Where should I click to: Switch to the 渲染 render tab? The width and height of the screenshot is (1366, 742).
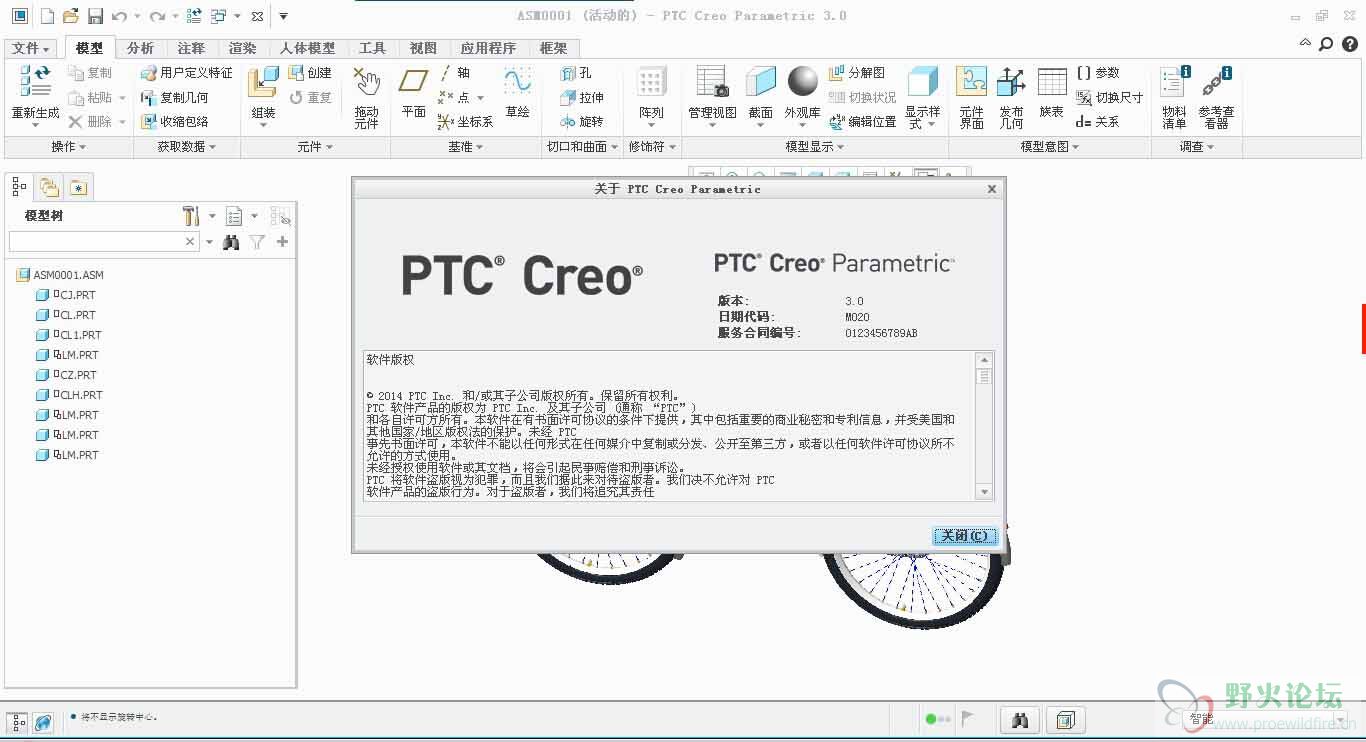(x=242, y=48)
